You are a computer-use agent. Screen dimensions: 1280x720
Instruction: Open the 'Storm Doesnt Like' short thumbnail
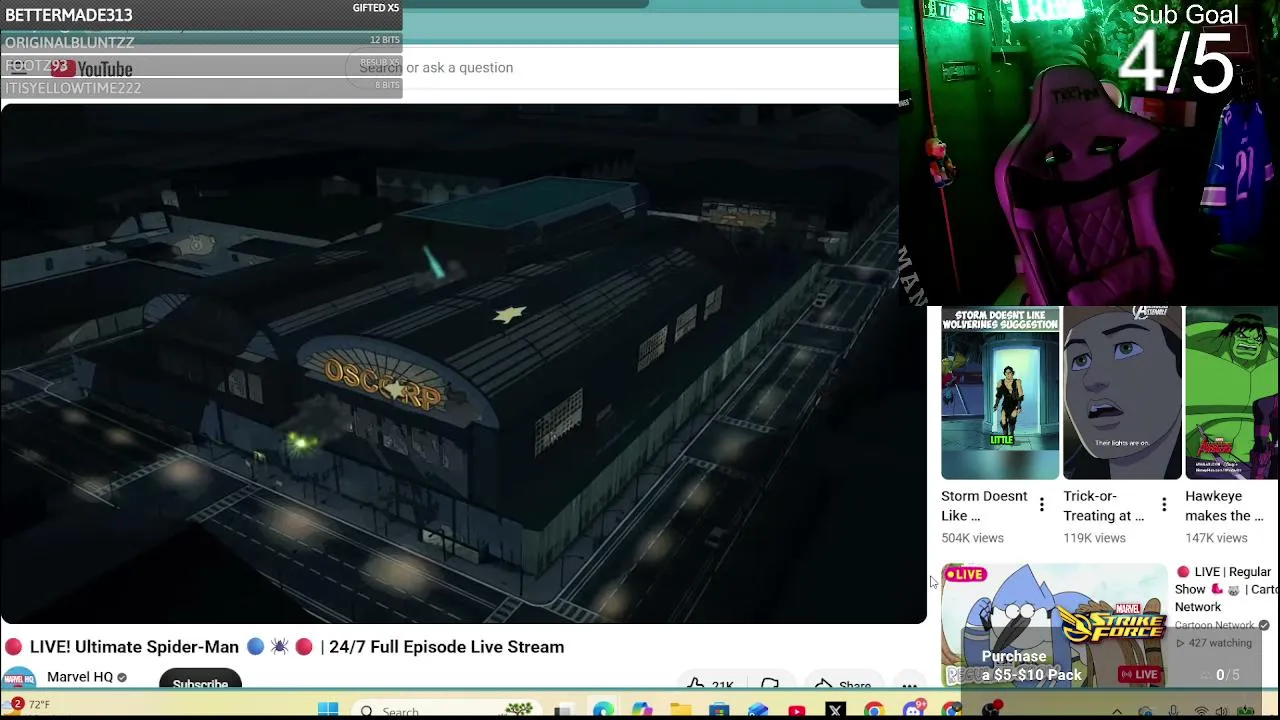pos(1000,394)
